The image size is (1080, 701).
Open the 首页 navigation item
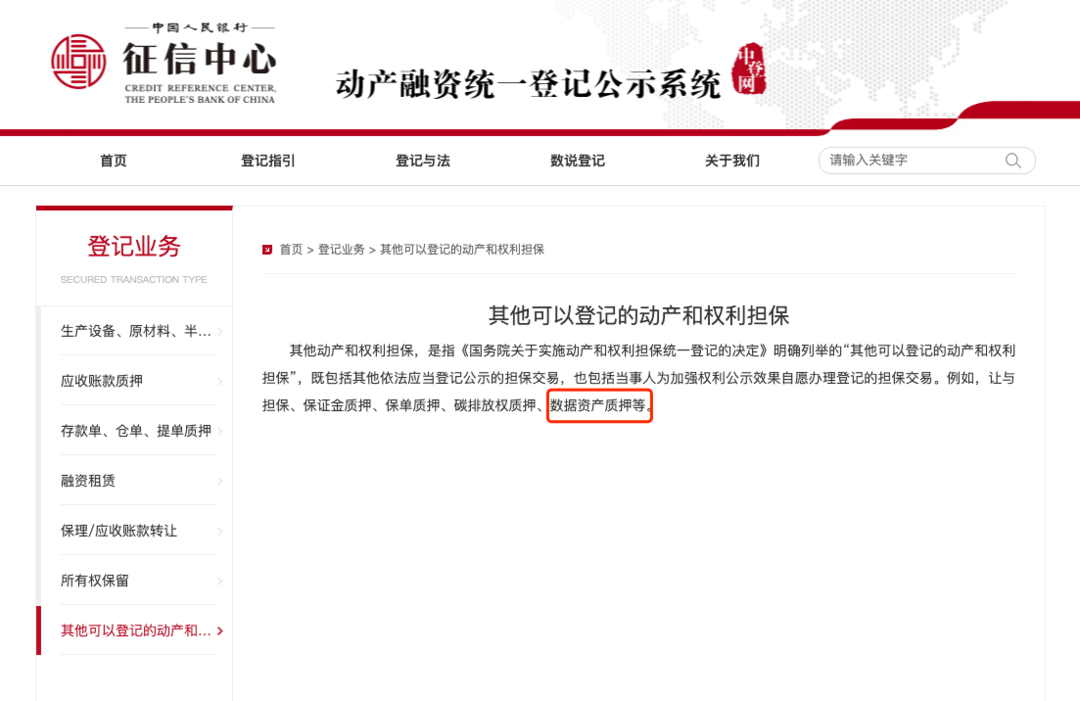click(x=114, y=160)
